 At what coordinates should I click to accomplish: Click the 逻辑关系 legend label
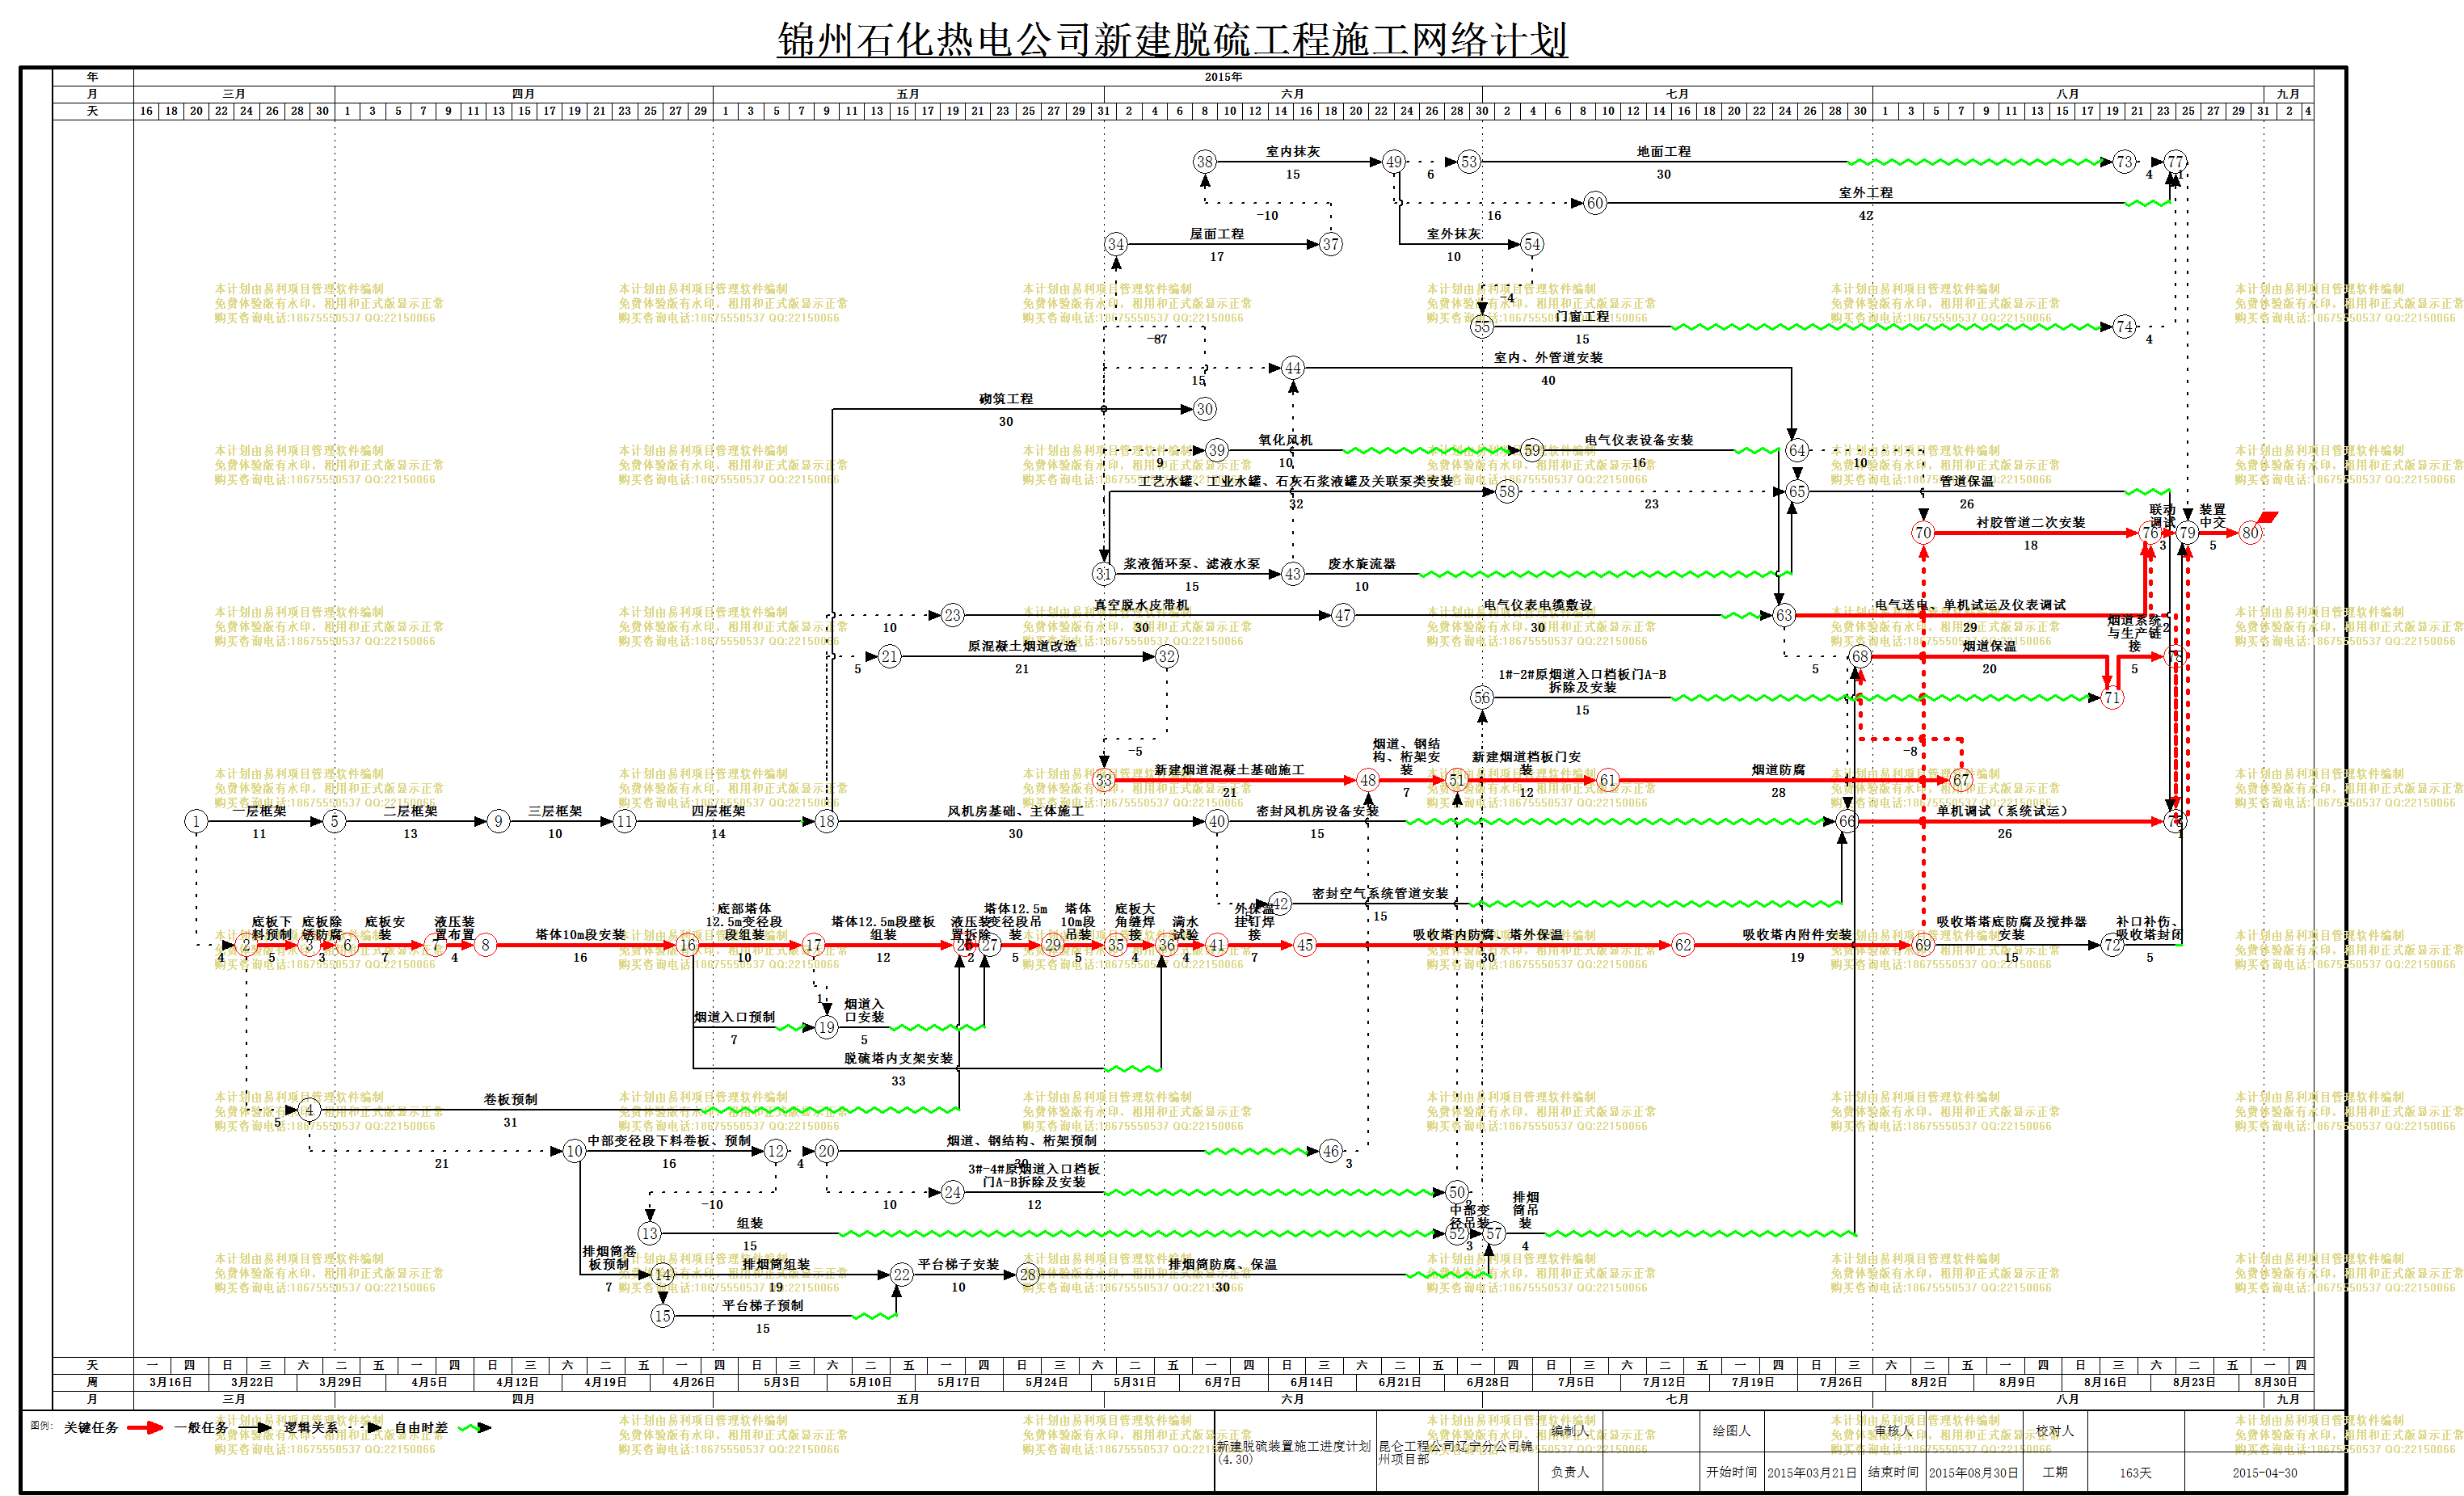311,1428
